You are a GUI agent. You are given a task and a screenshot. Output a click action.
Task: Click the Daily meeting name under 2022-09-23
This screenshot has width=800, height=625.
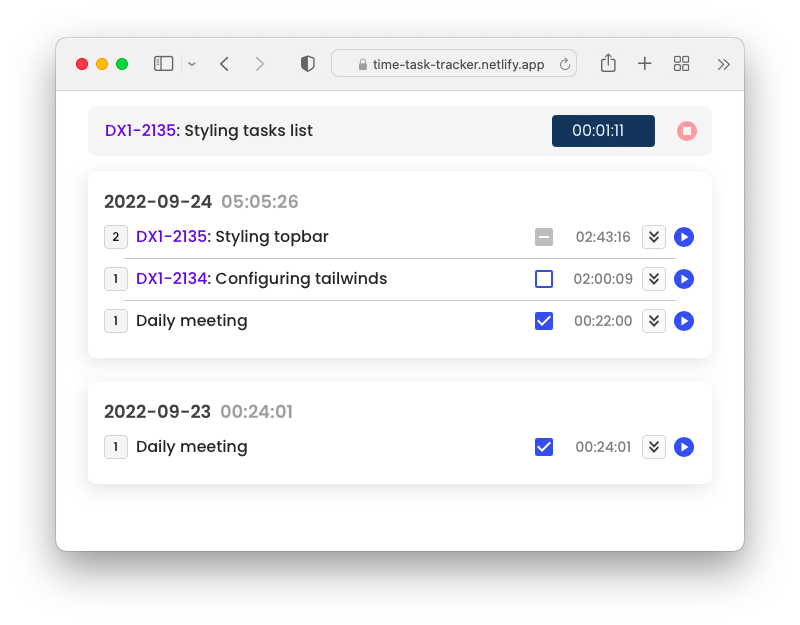click(192, 446)
